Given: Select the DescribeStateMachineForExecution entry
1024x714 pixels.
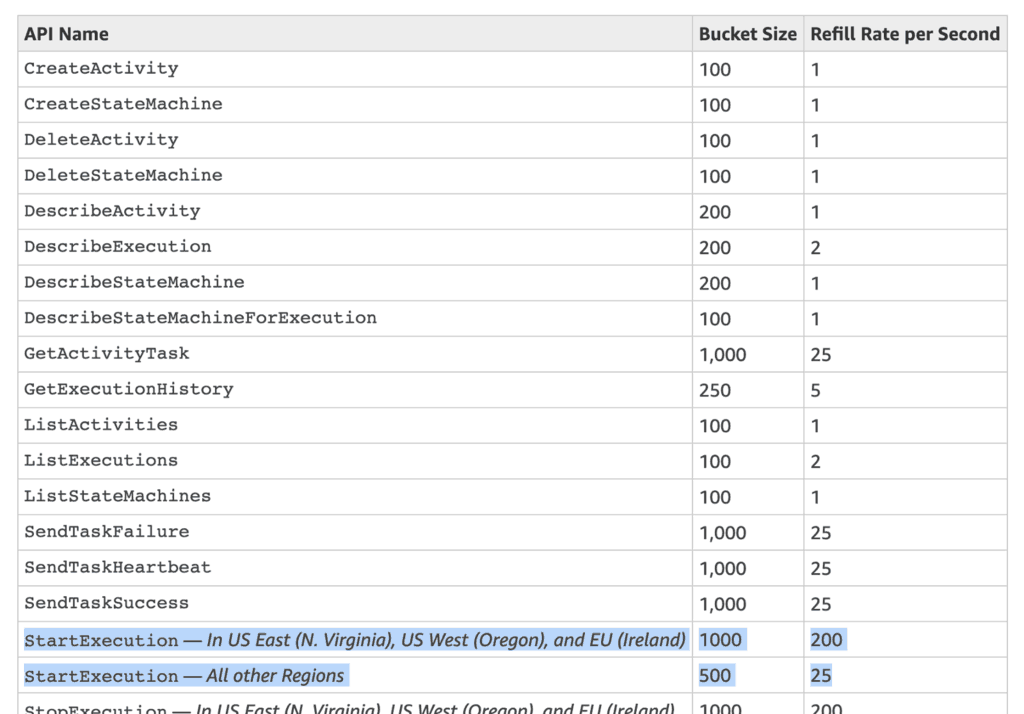Looking at the screenshot, I should [x=200, y=318].
